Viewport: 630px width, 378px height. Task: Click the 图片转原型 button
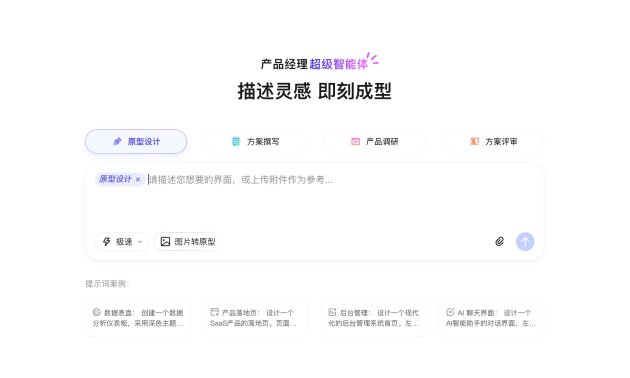tap(188, 241)
